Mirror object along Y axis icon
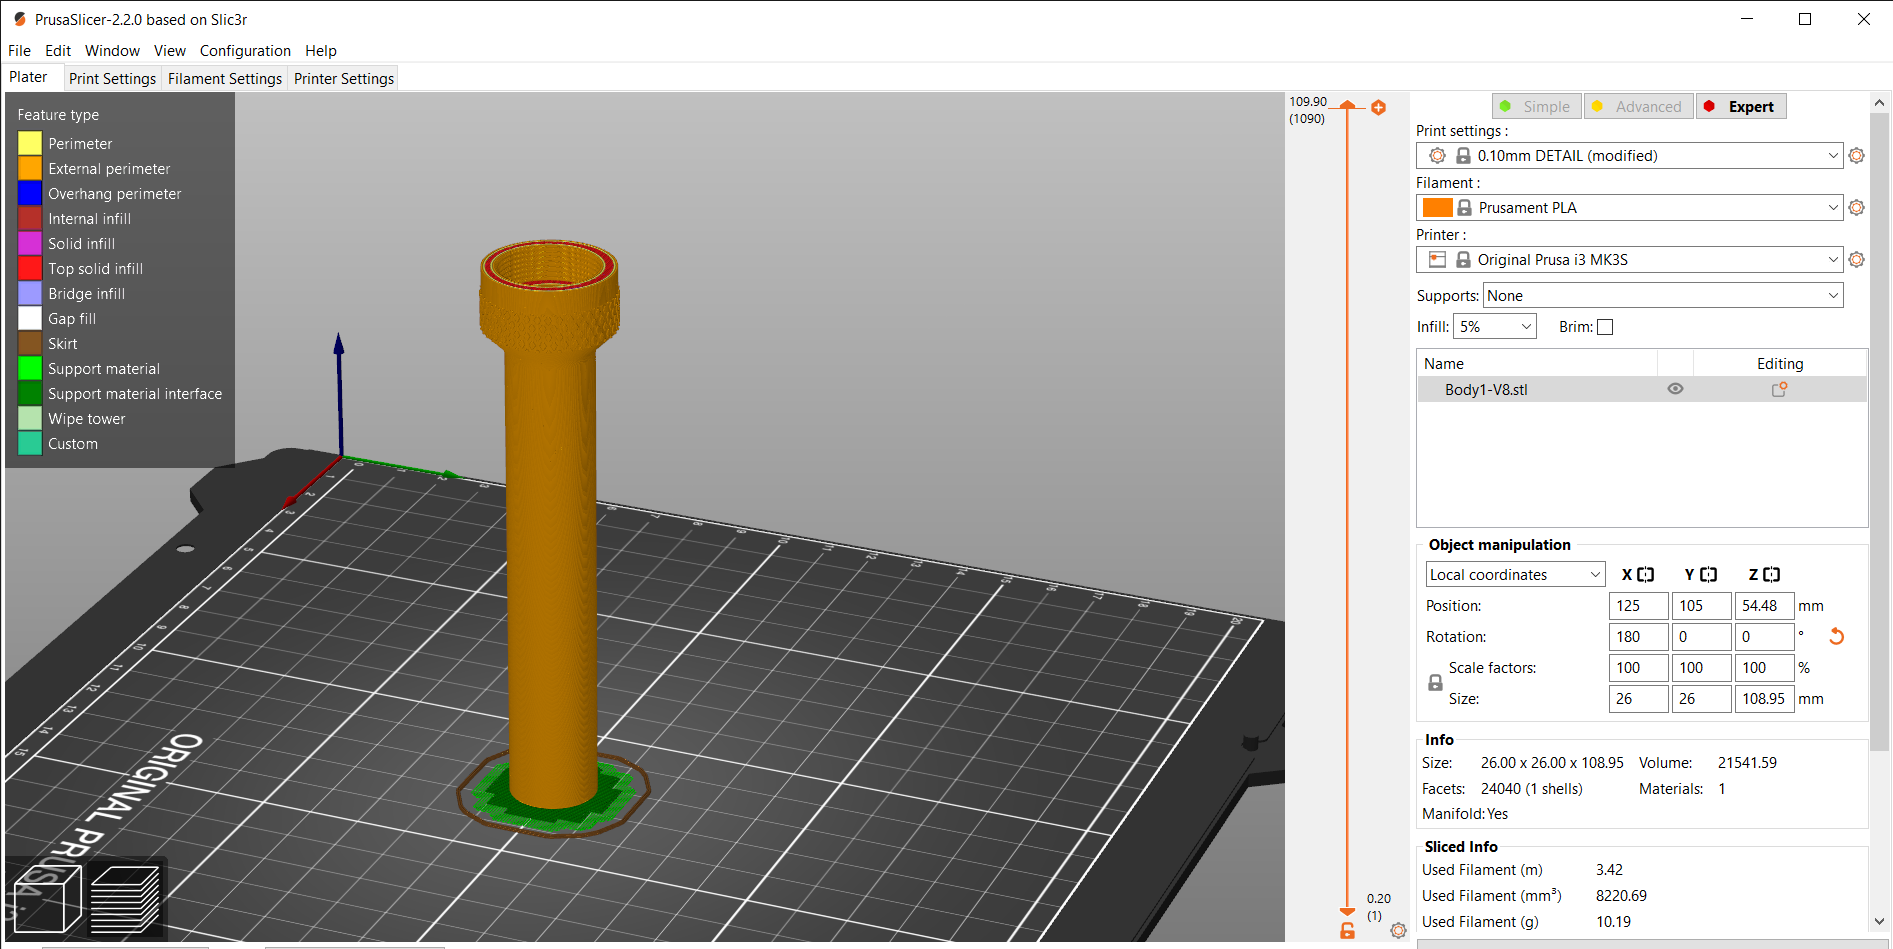This screenshot has height=949, width=1893. coord(1708,575)
